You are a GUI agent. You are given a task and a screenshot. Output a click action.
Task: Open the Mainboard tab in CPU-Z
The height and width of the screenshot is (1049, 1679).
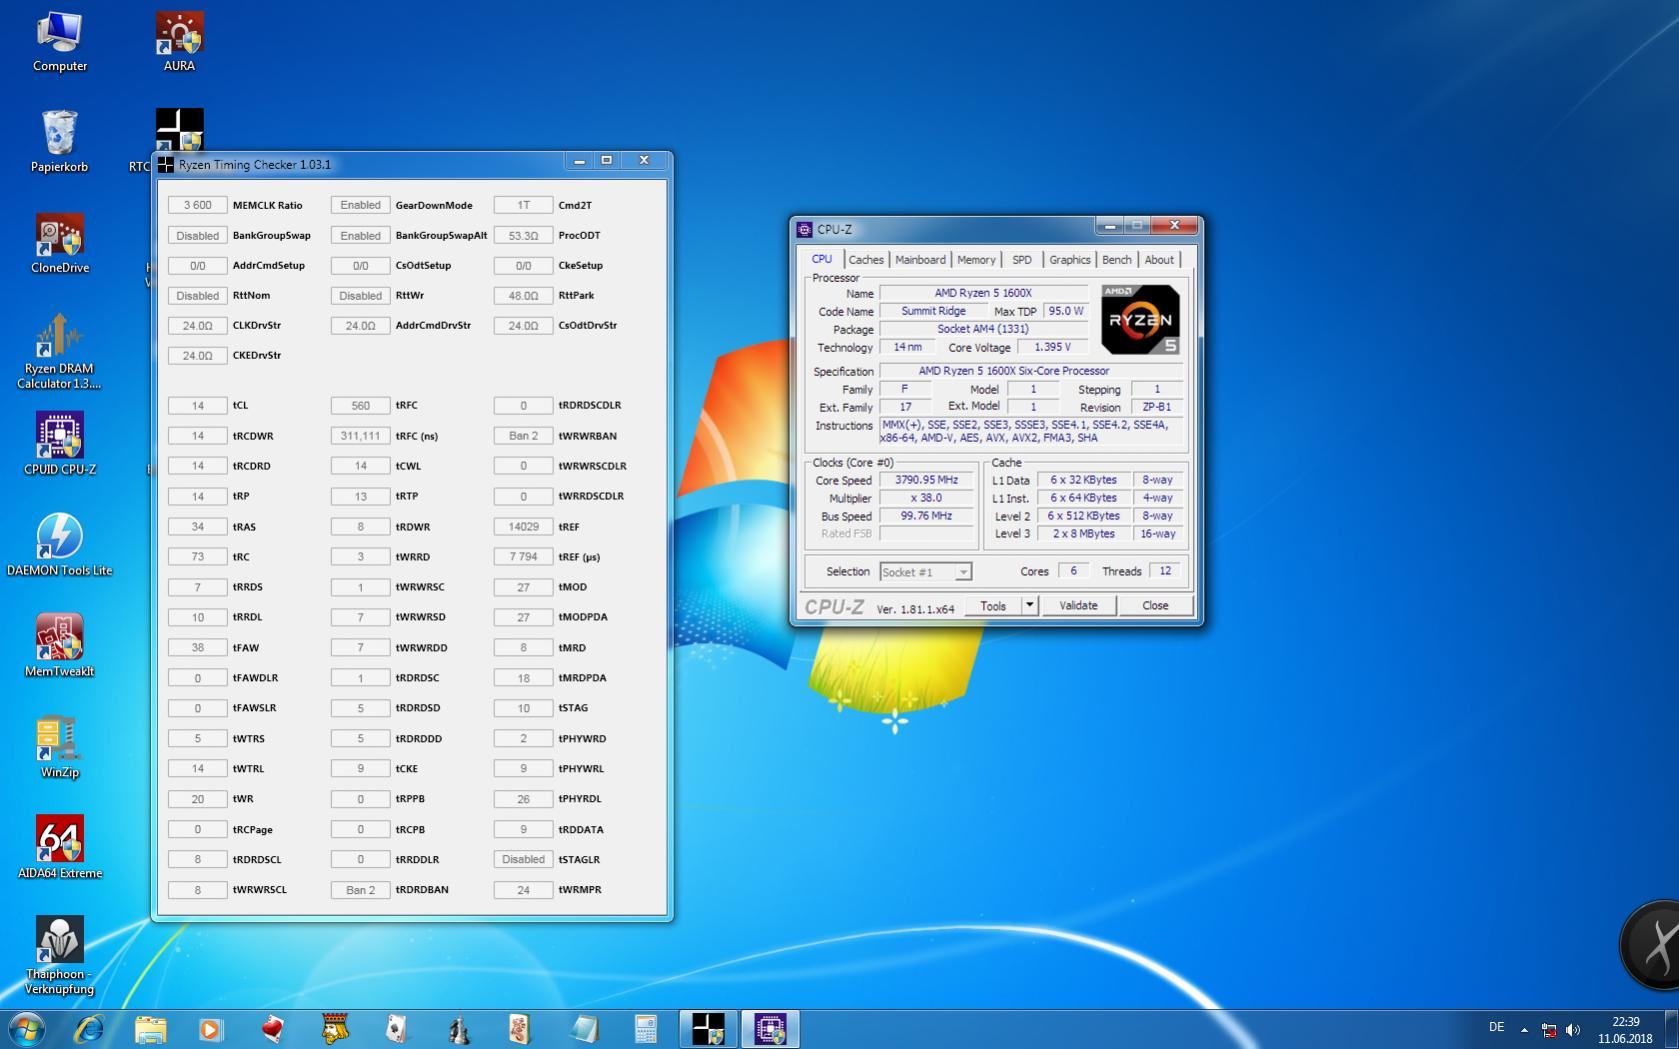[x=919, y=260]
